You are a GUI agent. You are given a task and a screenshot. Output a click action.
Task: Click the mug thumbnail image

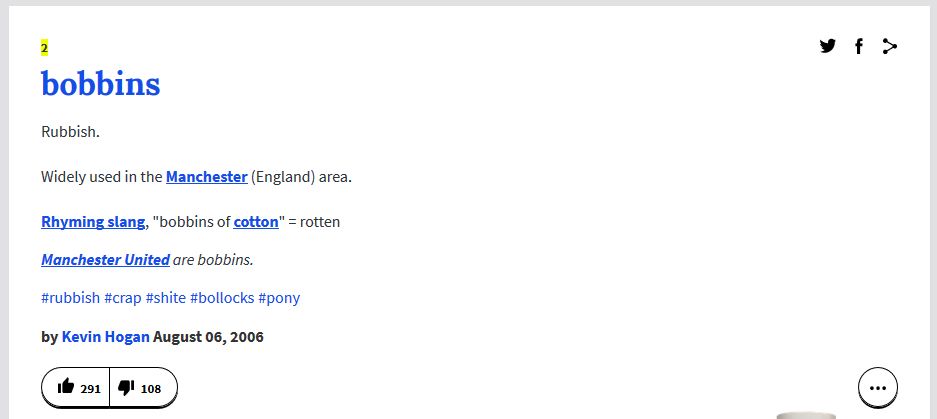click(806, 414)
